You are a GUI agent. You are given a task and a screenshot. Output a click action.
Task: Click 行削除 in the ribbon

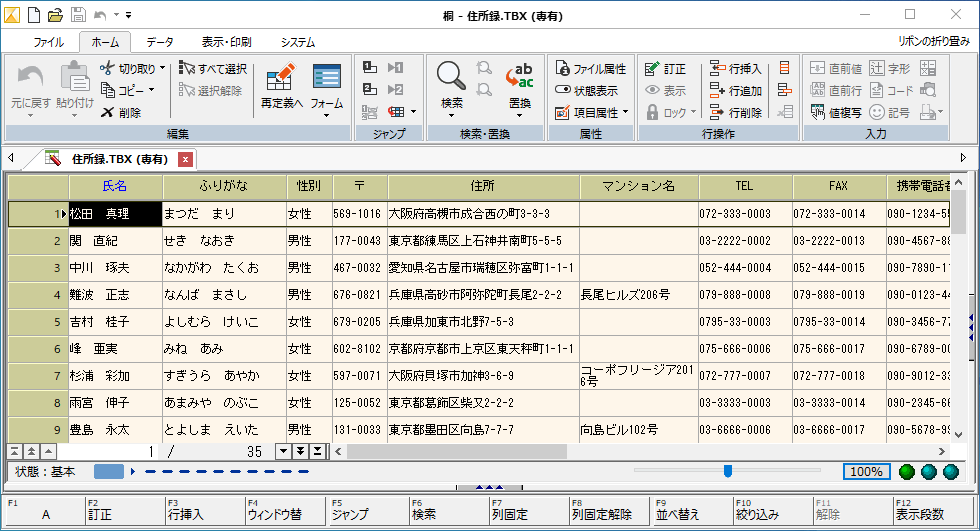[x=736, y=112]
